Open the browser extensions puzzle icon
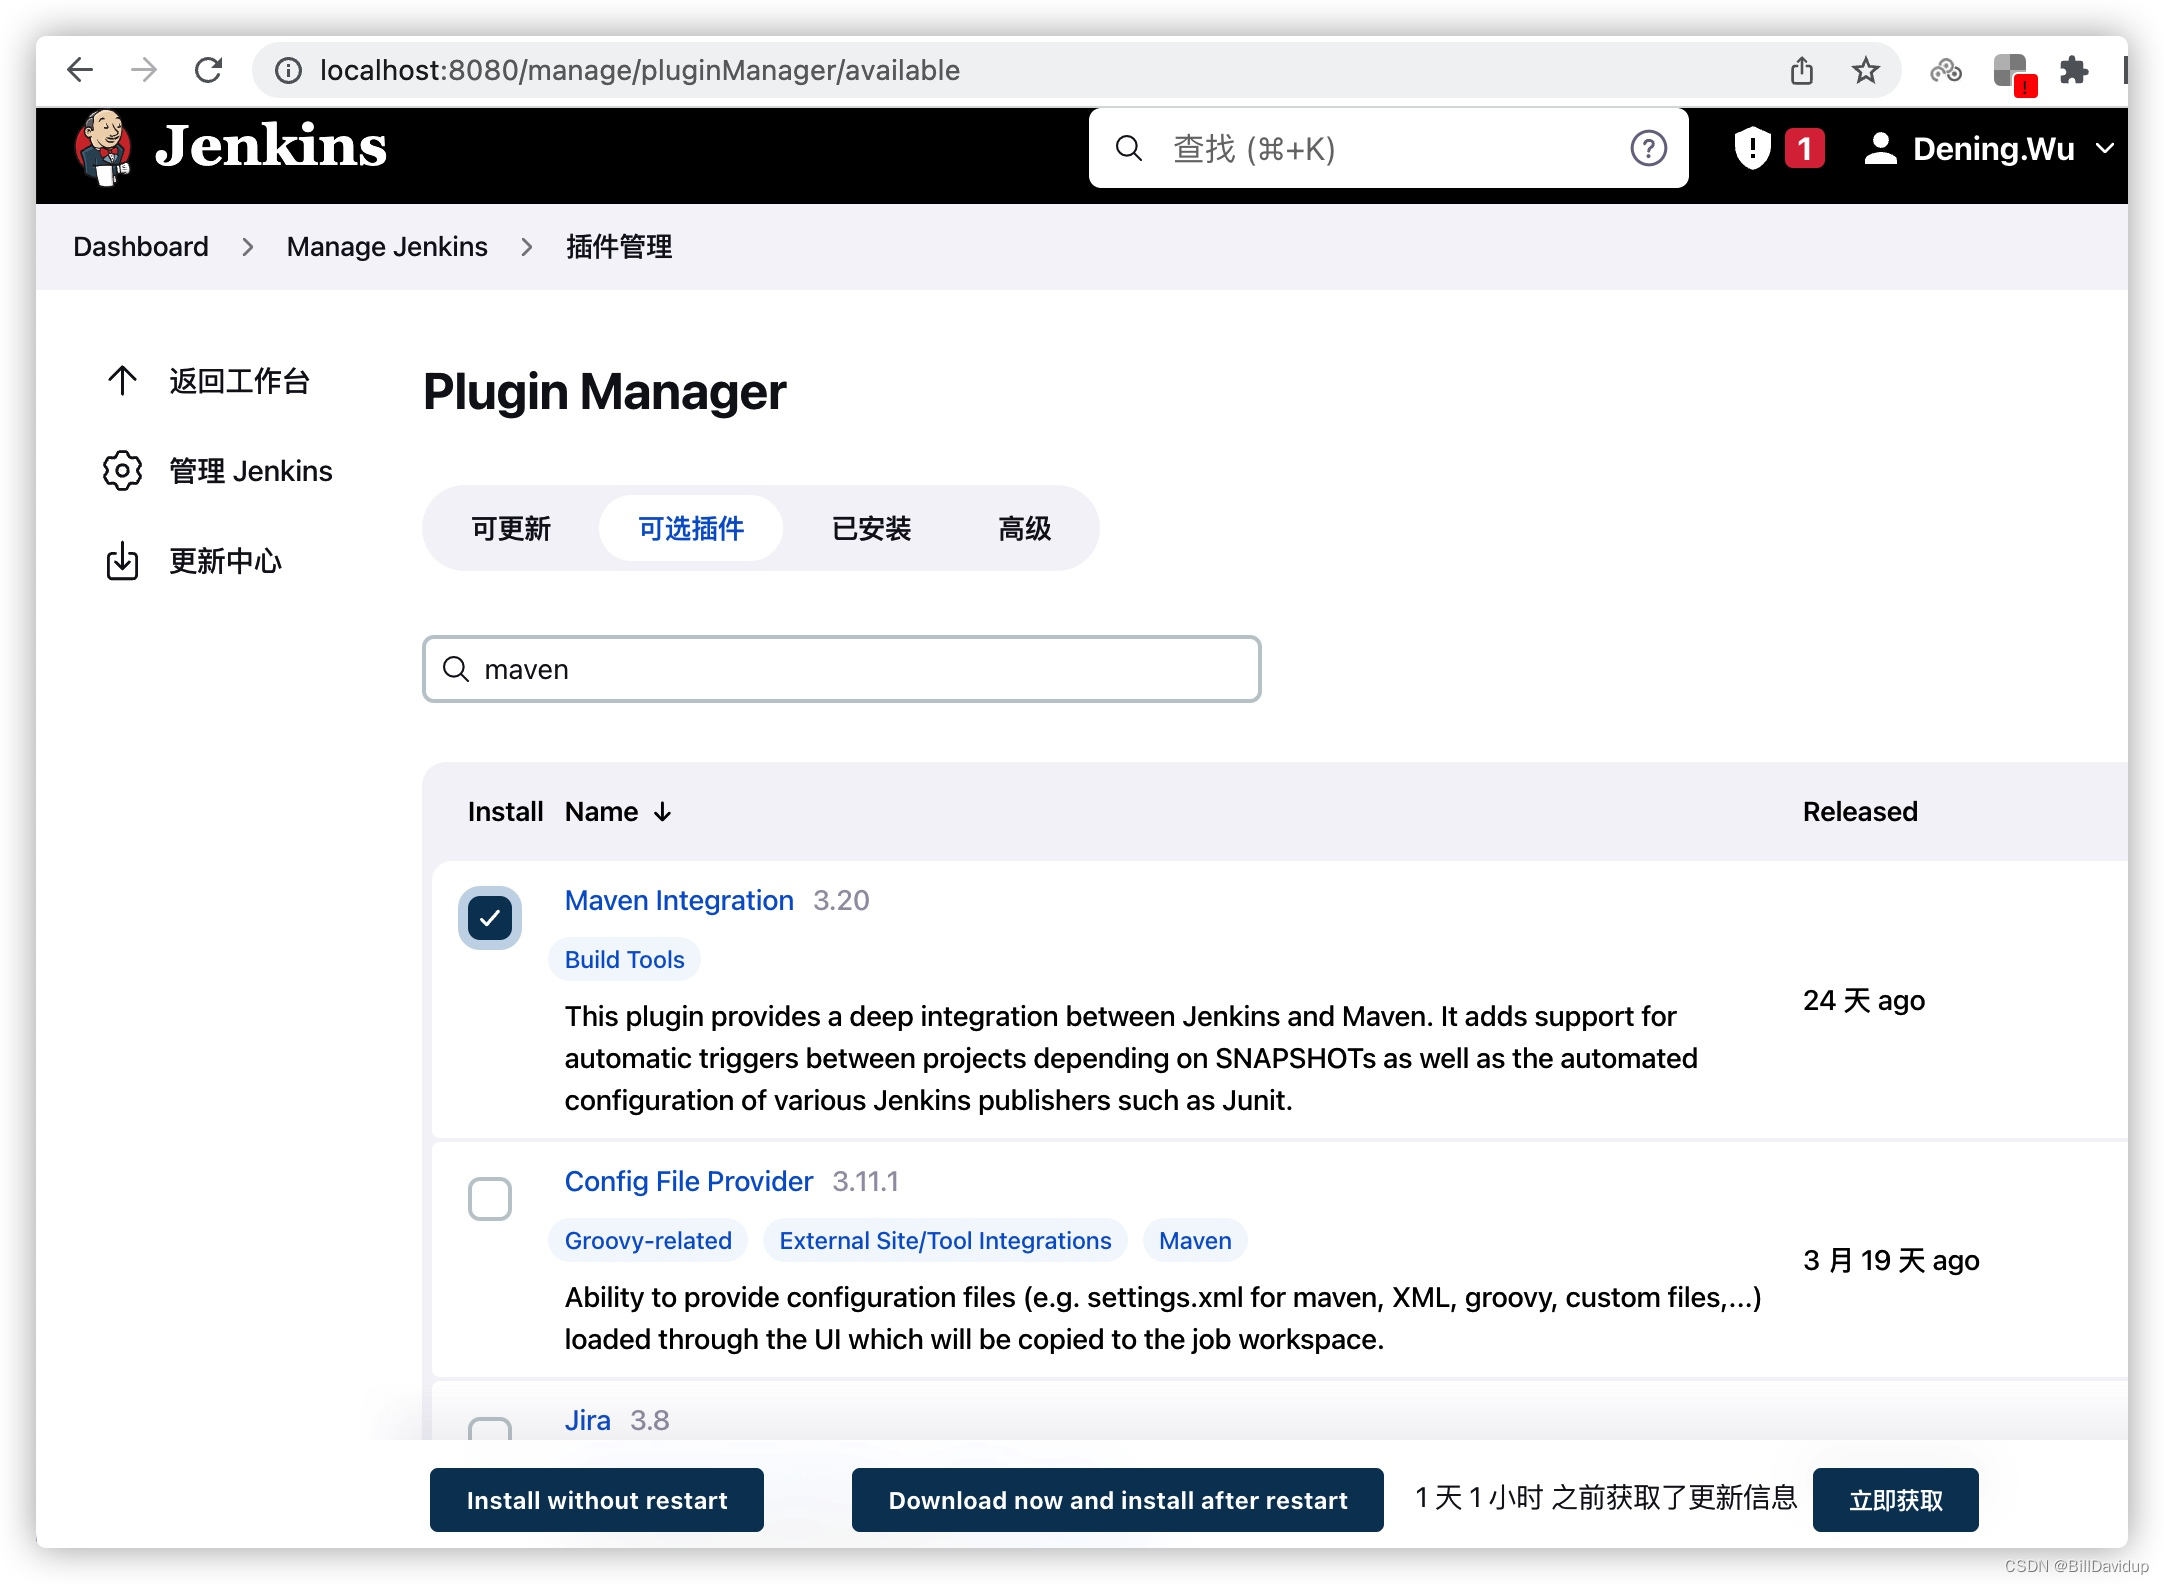The image size is (2164, 1584). [x=2074, y=70]
